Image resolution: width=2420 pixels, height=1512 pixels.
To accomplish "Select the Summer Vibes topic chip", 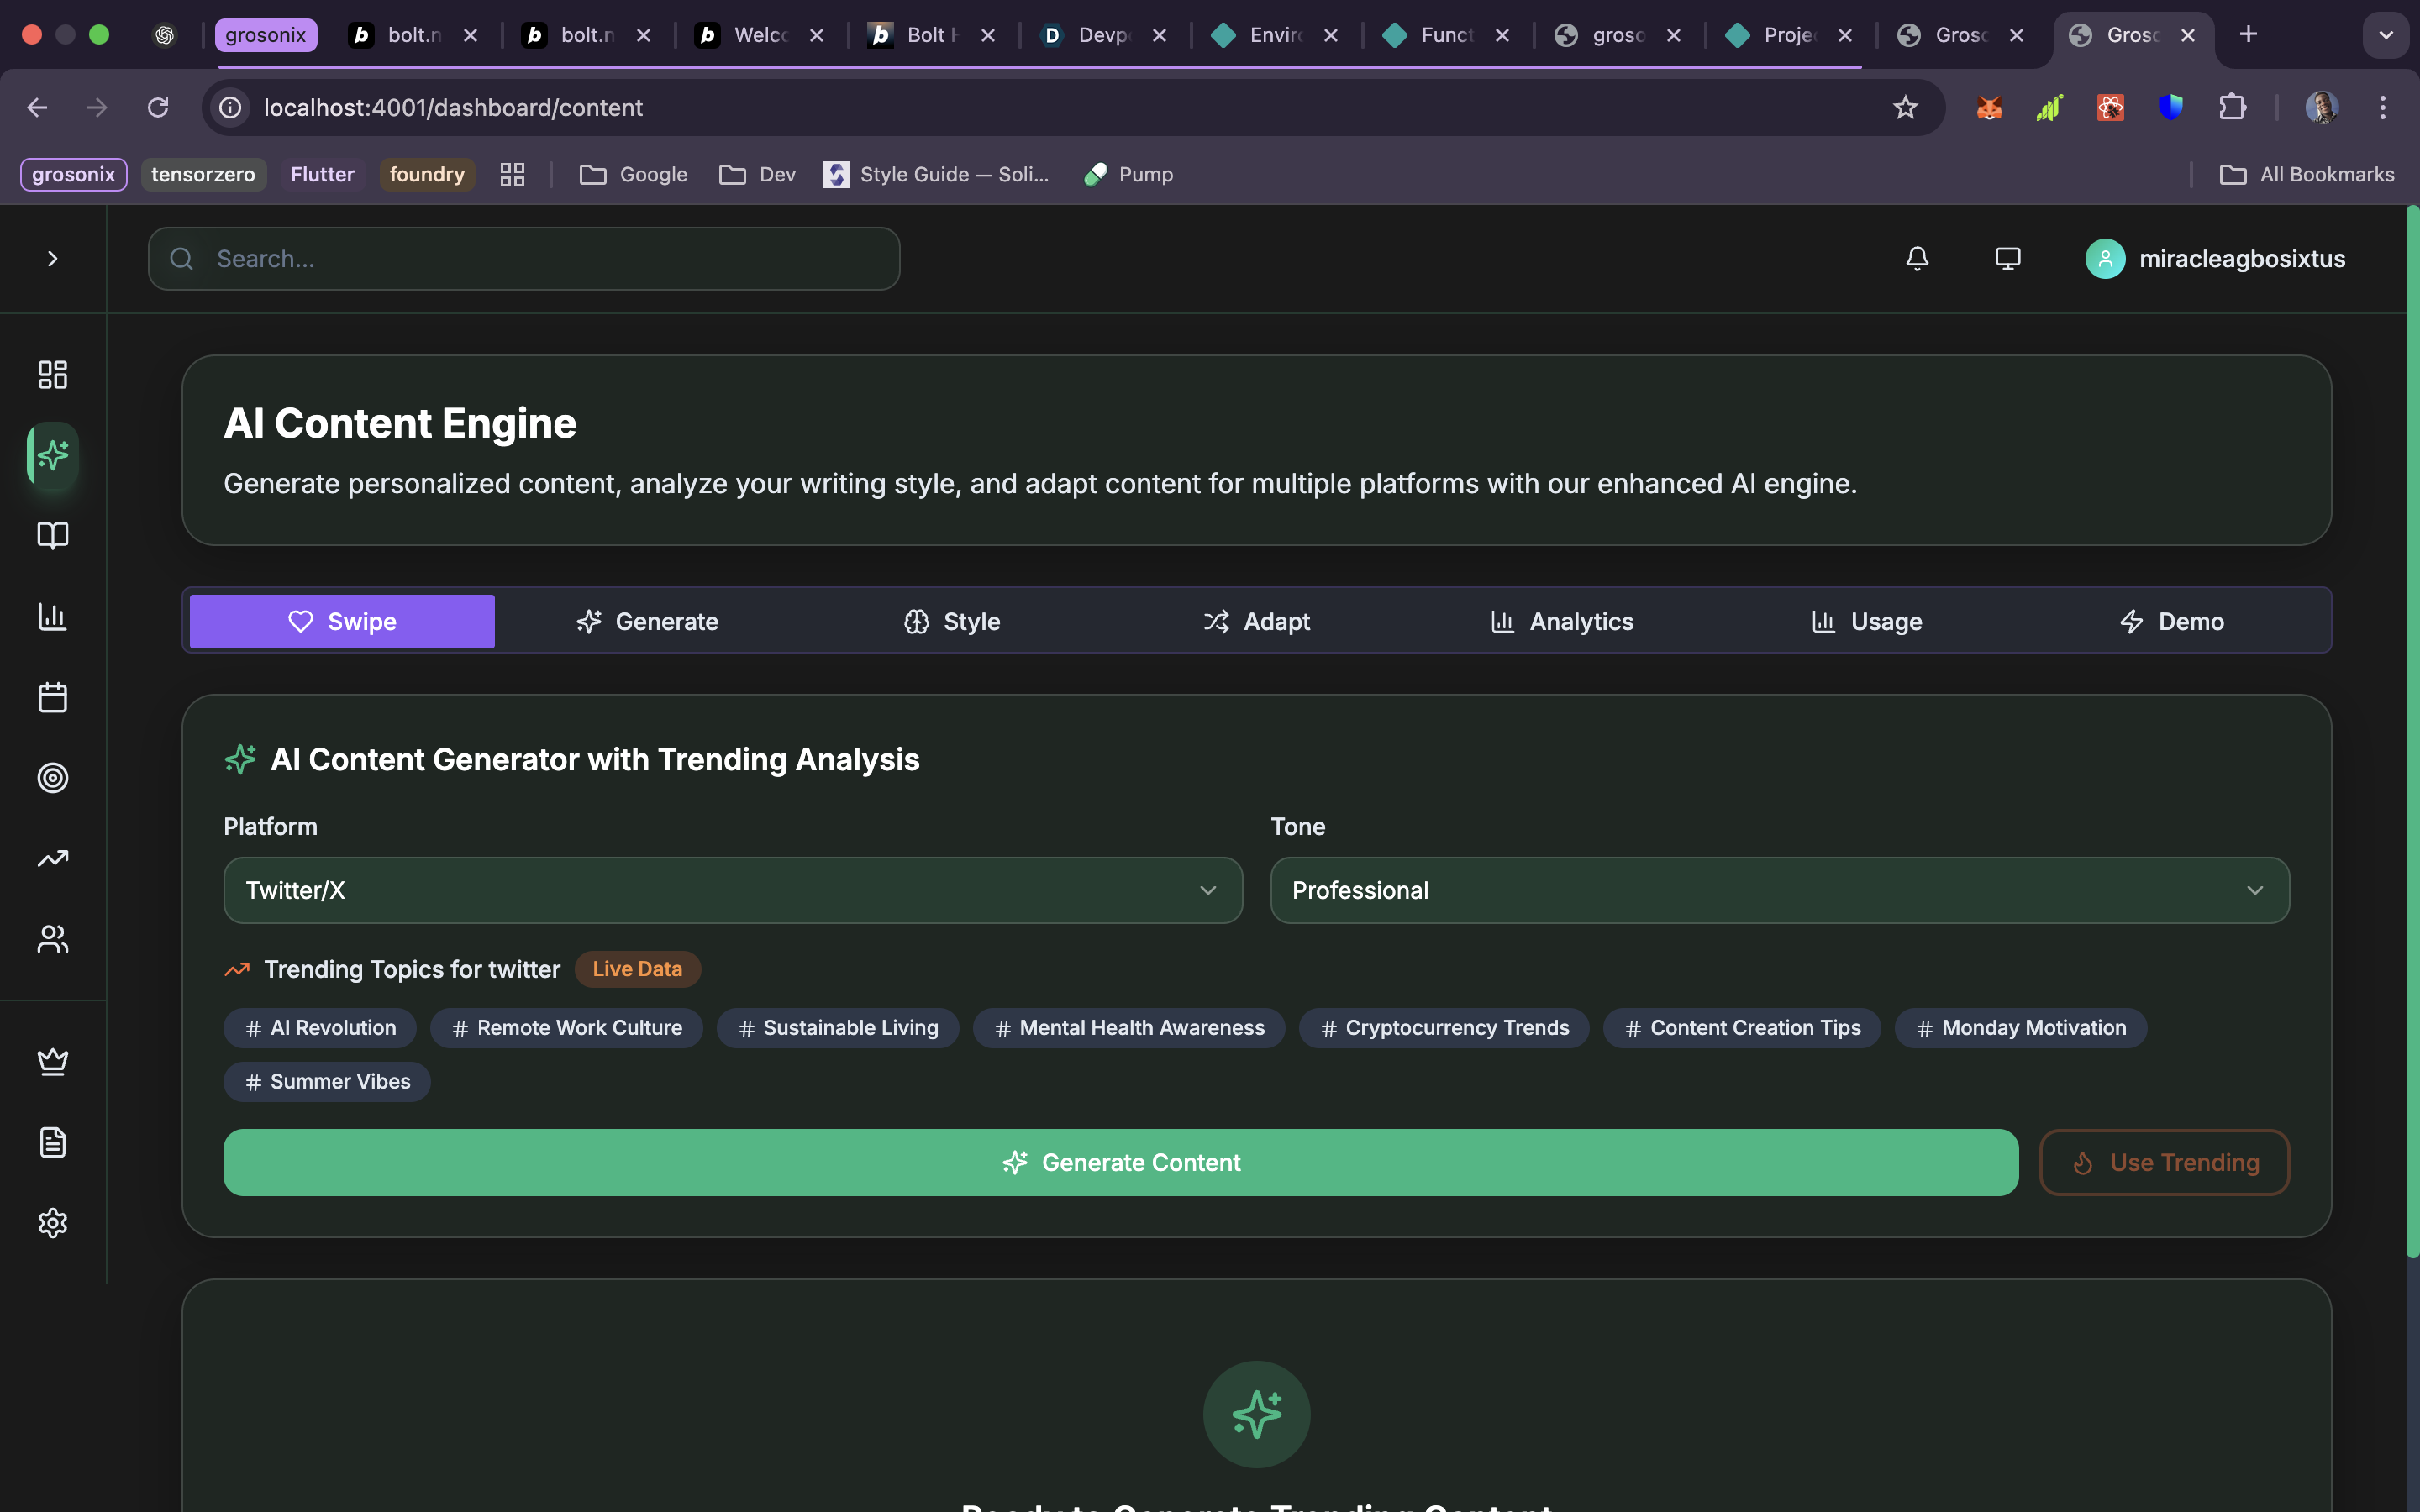I will pyautogui.click(x=327, y=1082).
